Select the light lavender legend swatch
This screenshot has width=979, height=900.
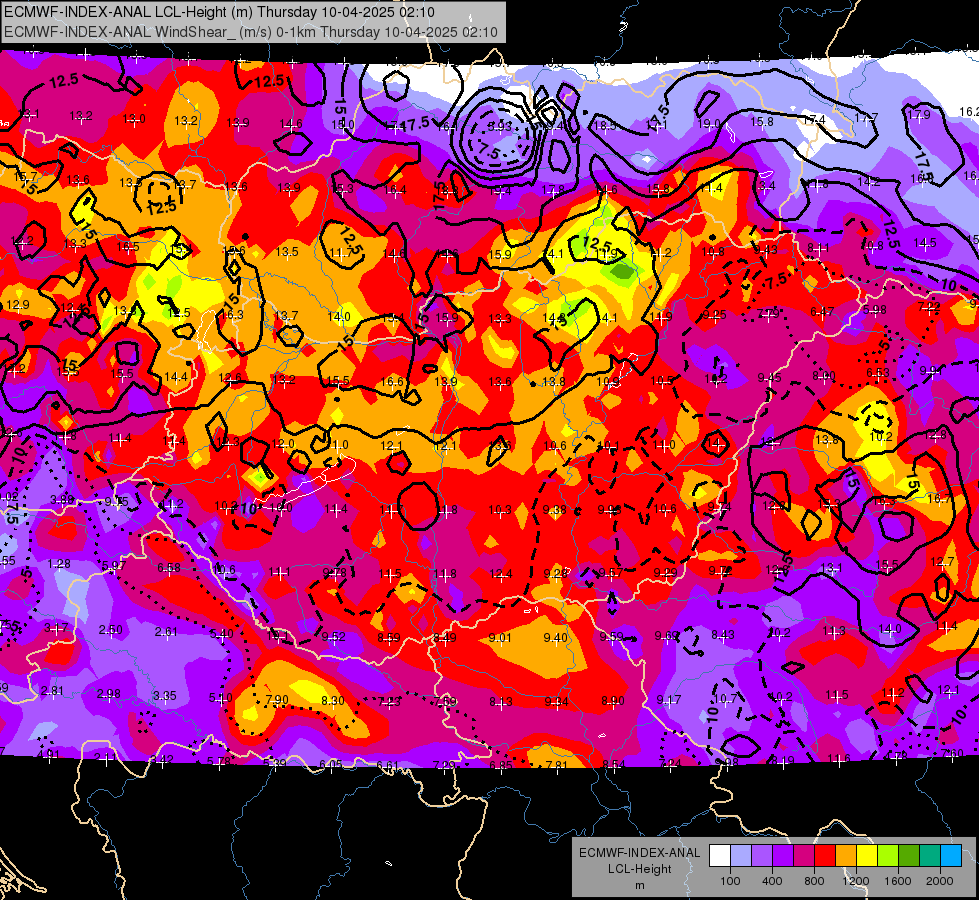pos(741,856)
